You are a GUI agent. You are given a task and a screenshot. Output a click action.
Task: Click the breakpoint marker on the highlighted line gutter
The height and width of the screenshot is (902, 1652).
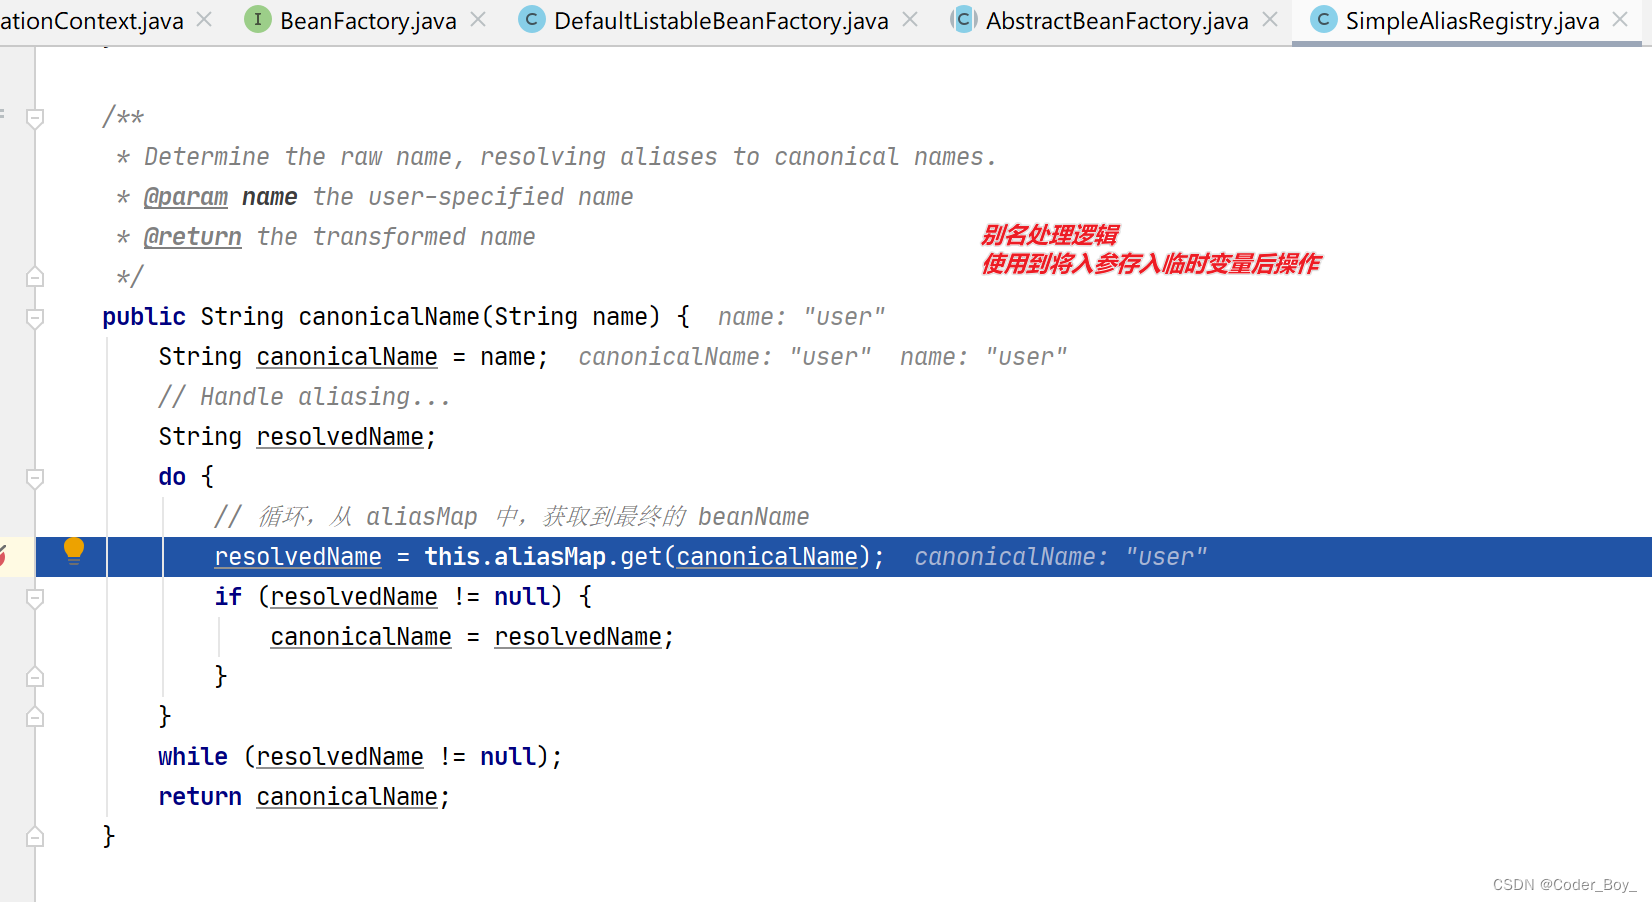(3, 555)
